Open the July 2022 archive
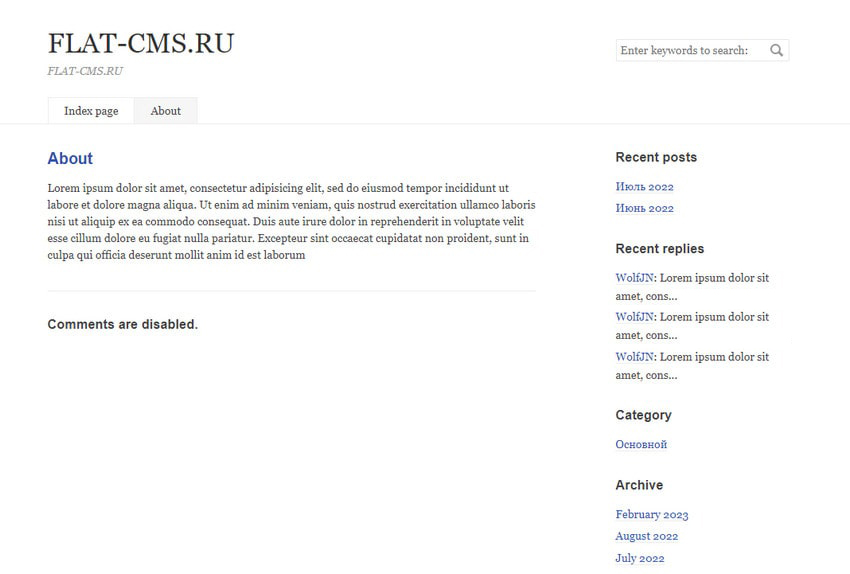The image size is (850, 574). (640, 558)
